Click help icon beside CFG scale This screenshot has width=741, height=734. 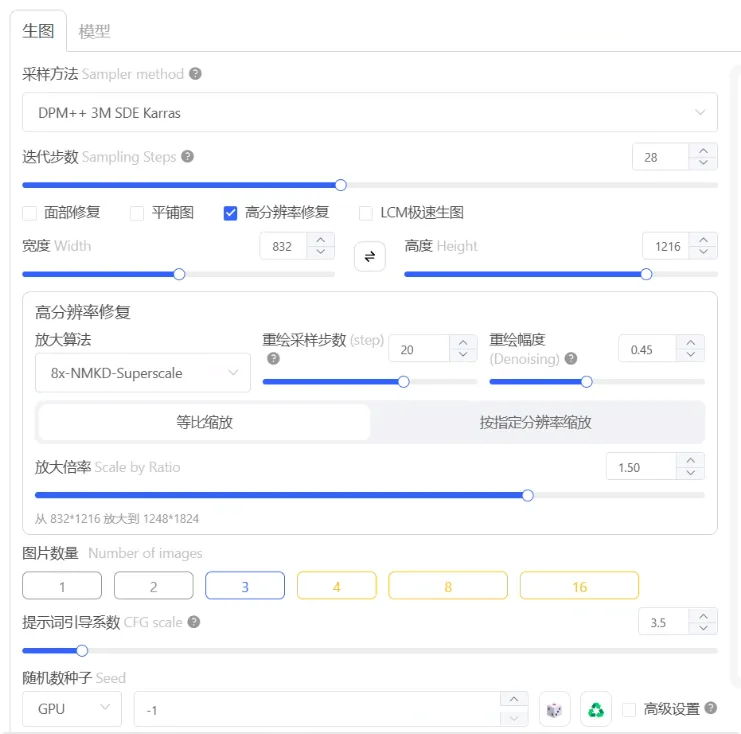(194, 622)
